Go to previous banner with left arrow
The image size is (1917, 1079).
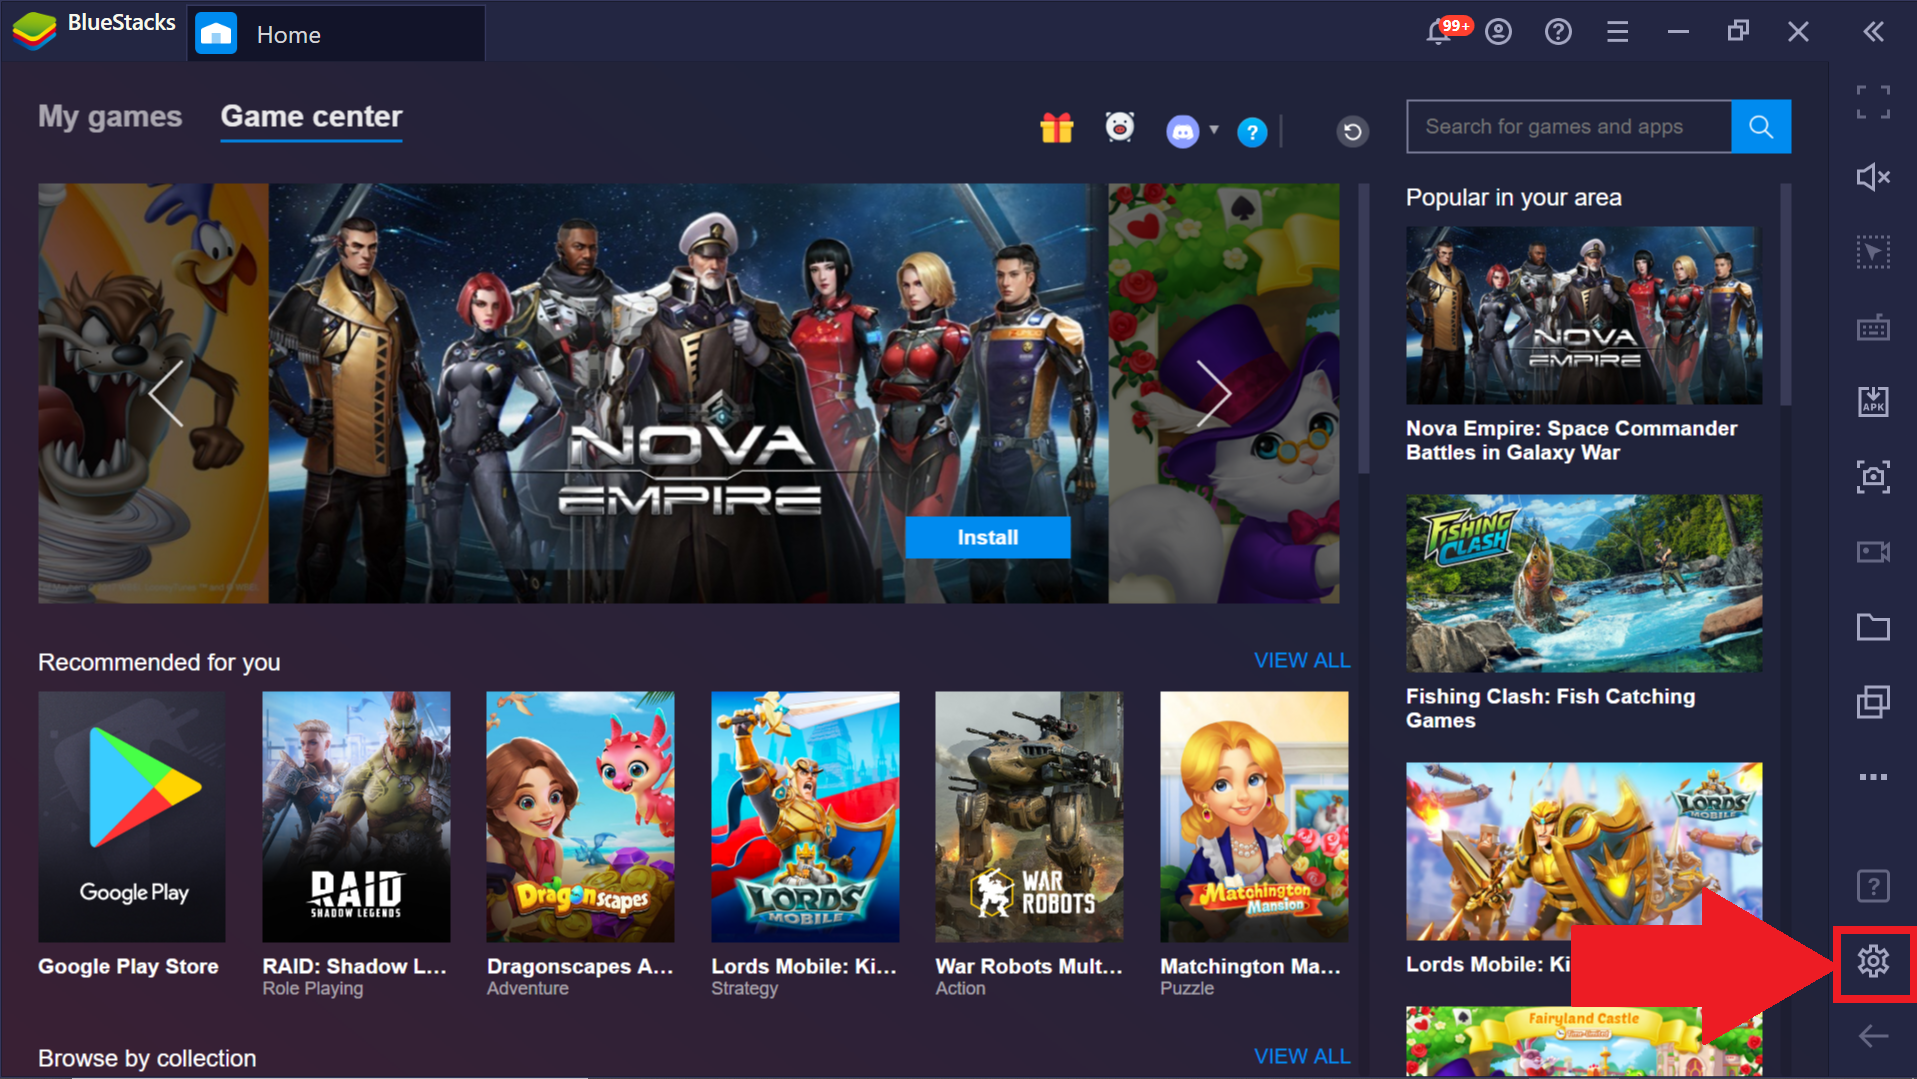(167, 393)
